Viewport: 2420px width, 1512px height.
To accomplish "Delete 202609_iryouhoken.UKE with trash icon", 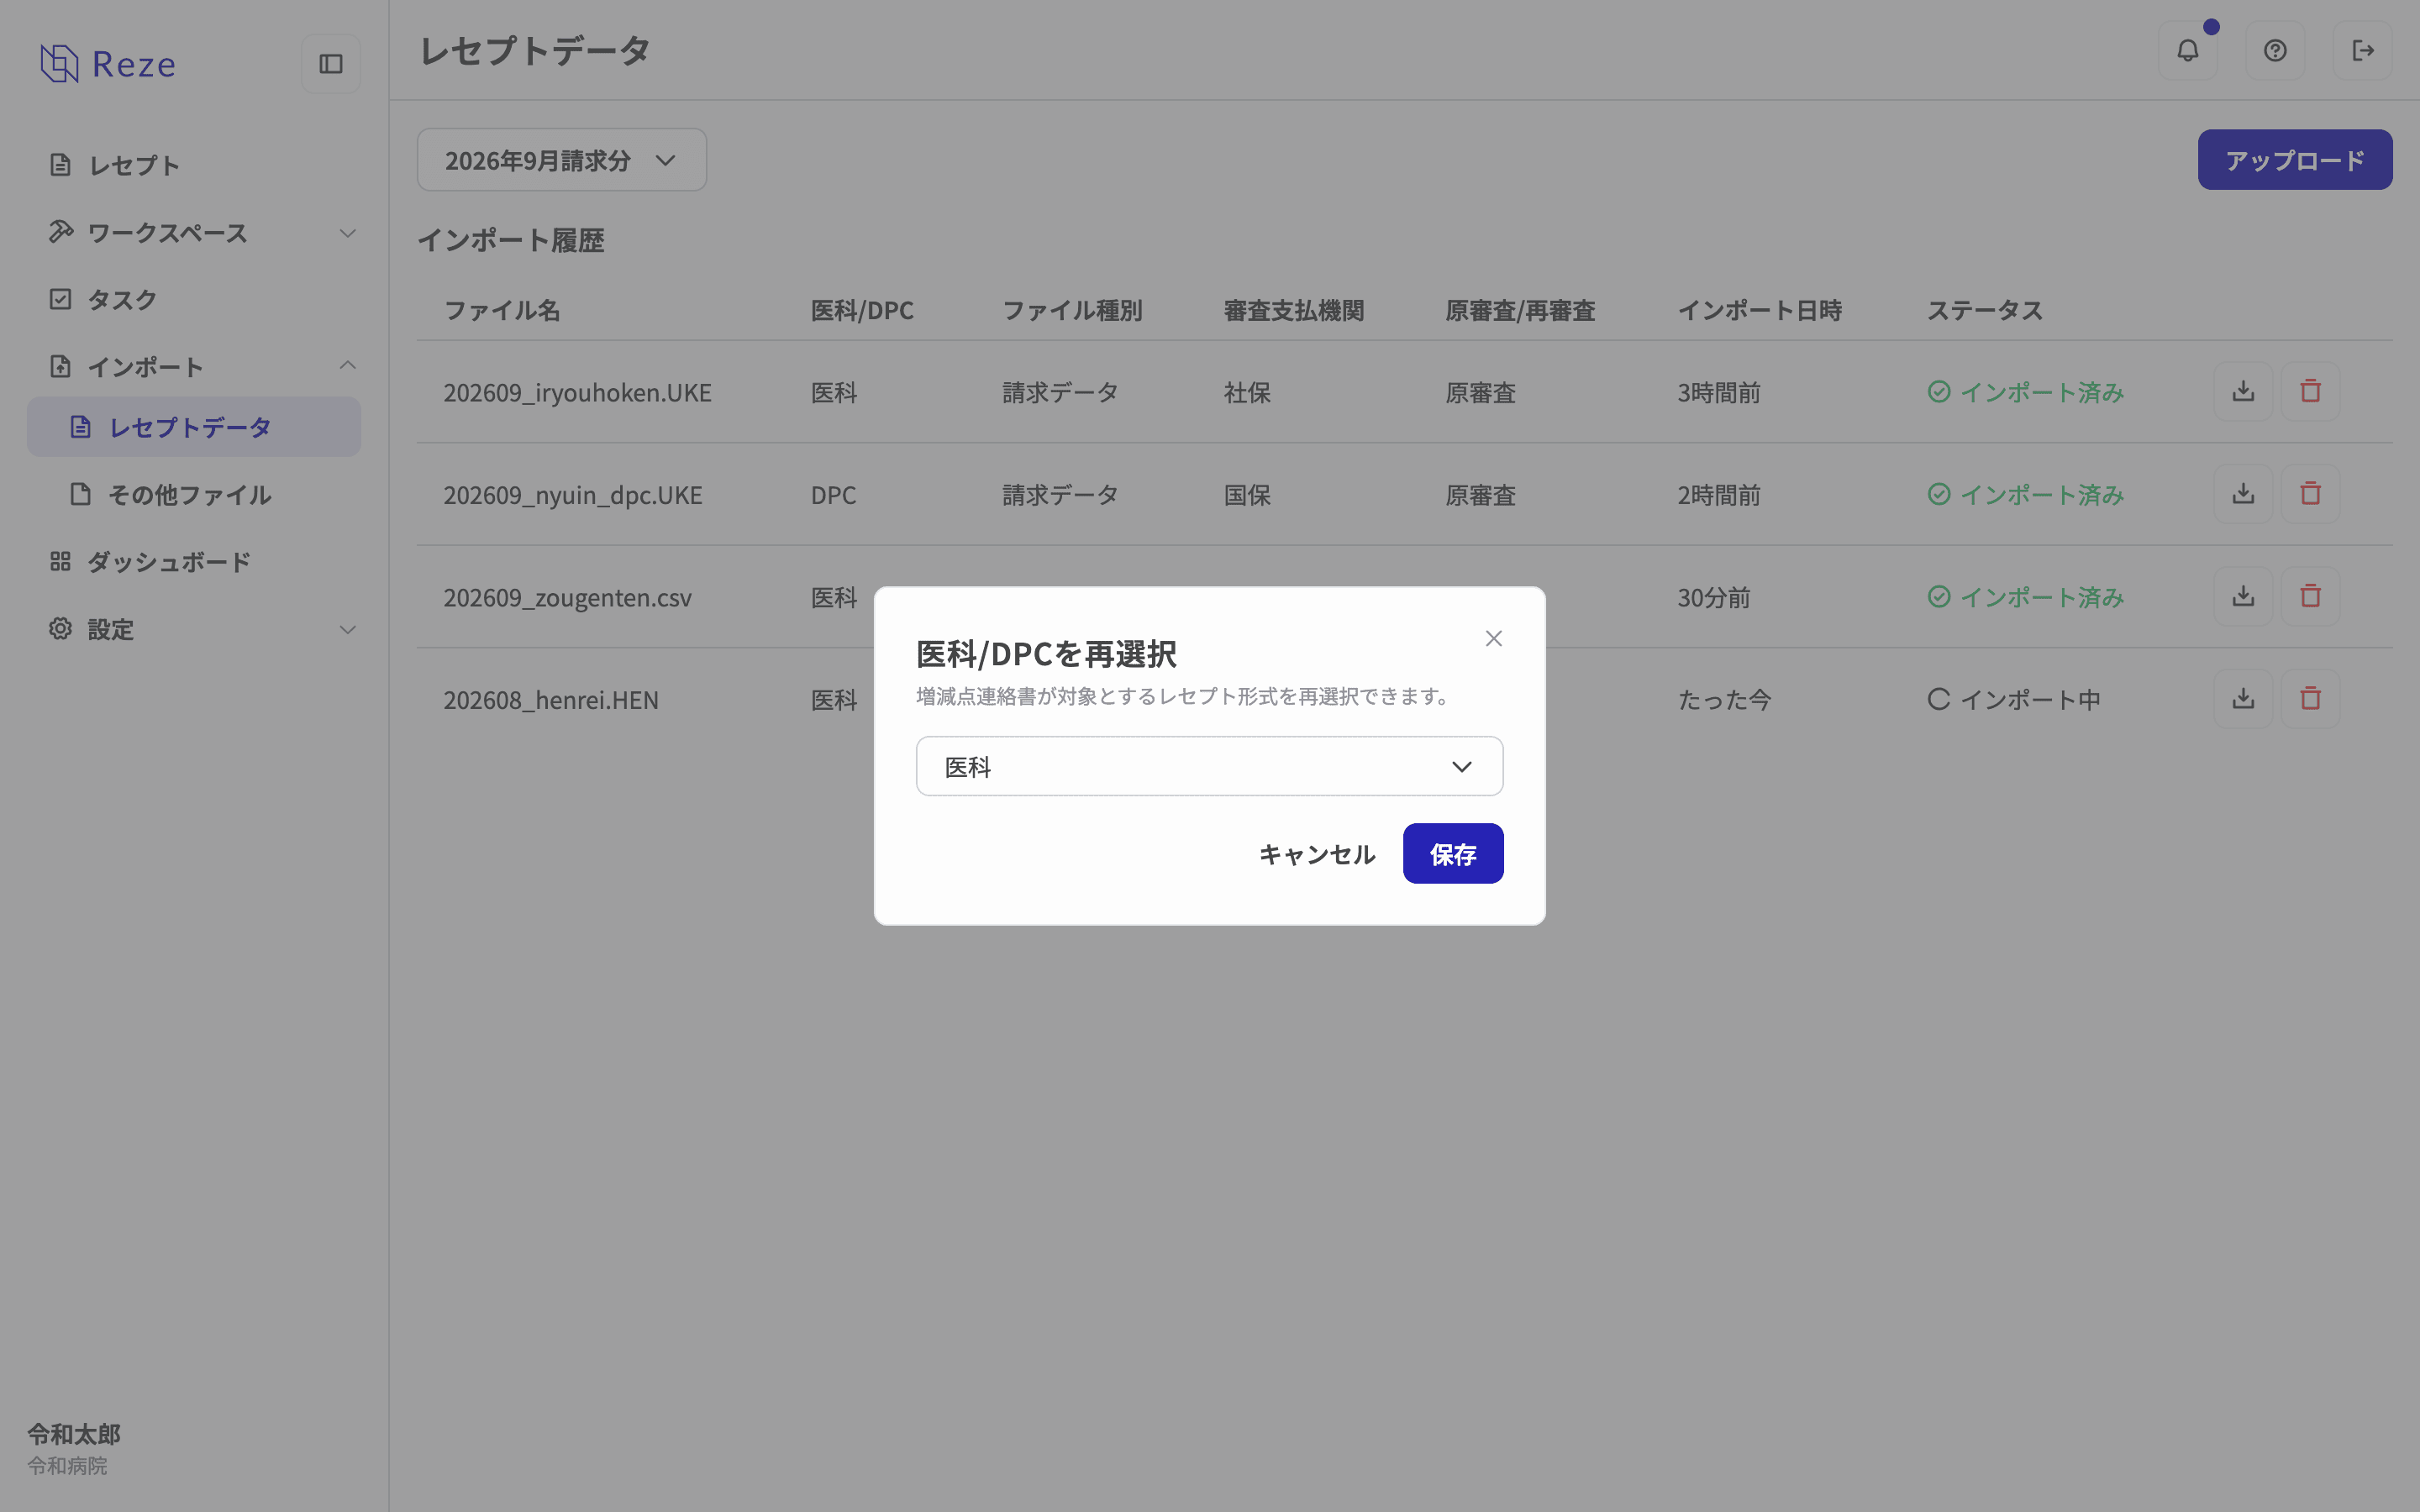I will (2310, 391).
